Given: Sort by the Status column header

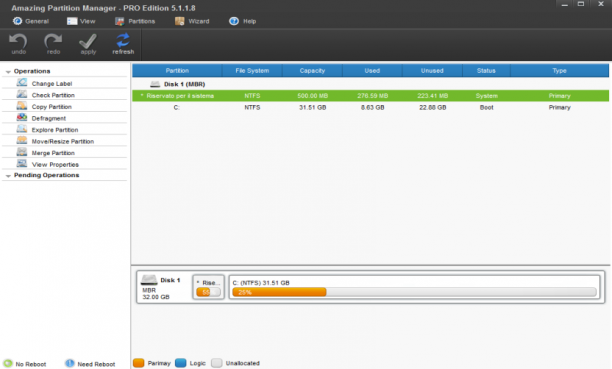Looking at the screenshot, I should 486,71.
